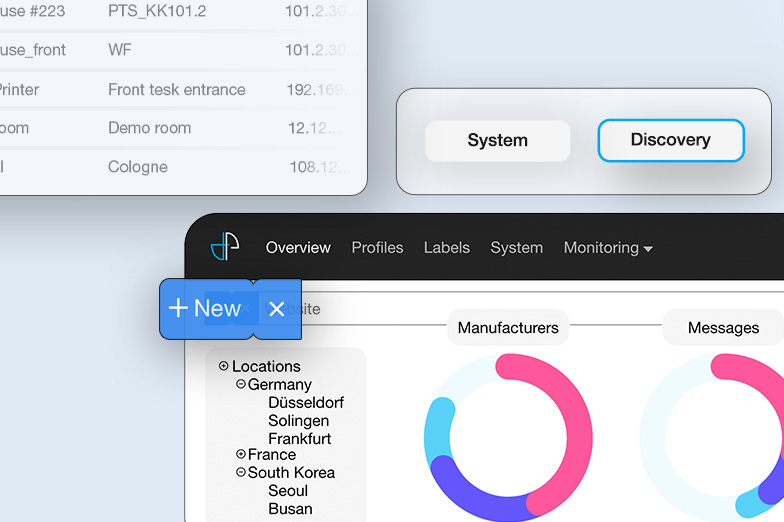This screenshot has width=784, height=522.
Task: Select the Discovery toggle option
Action: (670, 140)
